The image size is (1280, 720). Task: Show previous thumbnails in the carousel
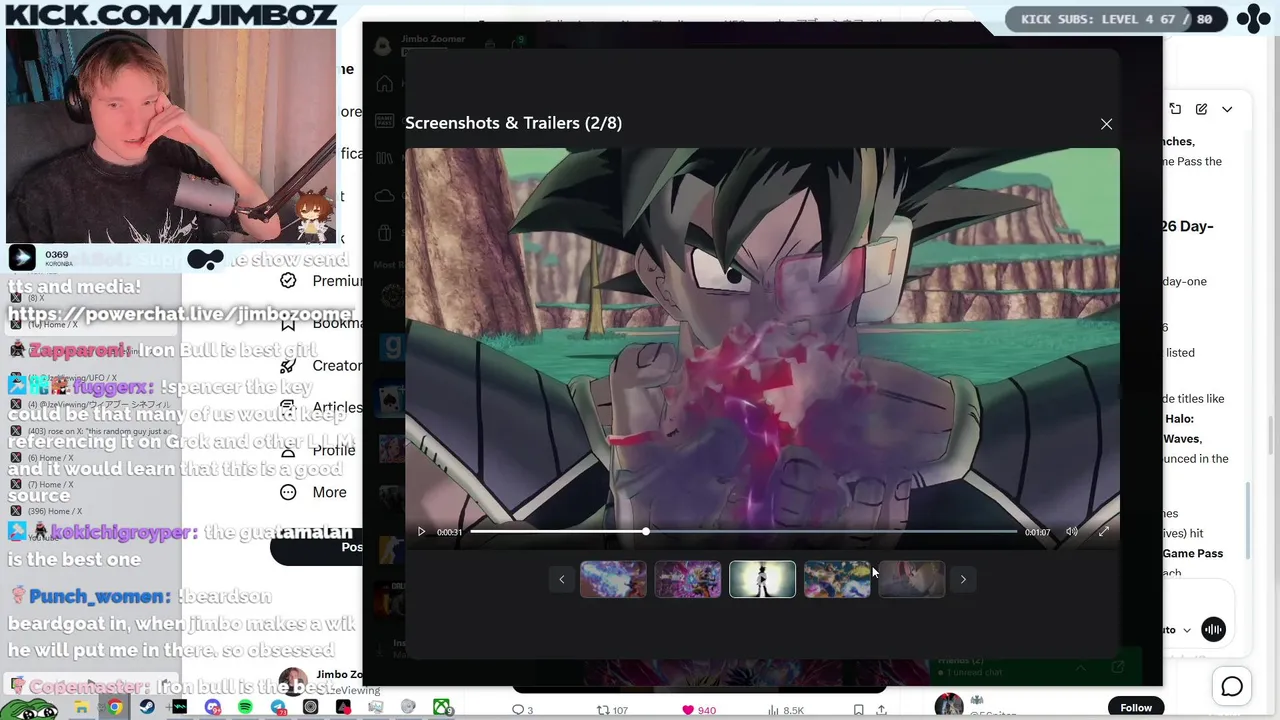[x=561, y=579]
